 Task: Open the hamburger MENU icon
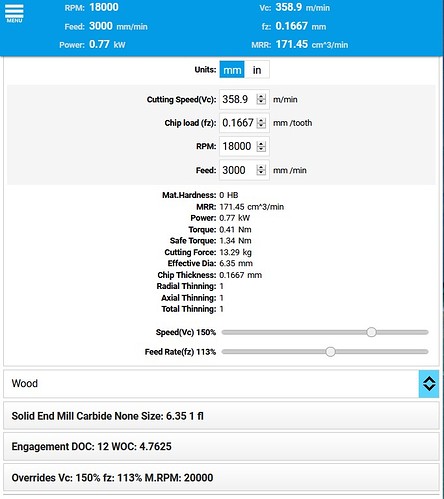coord(14,13)
